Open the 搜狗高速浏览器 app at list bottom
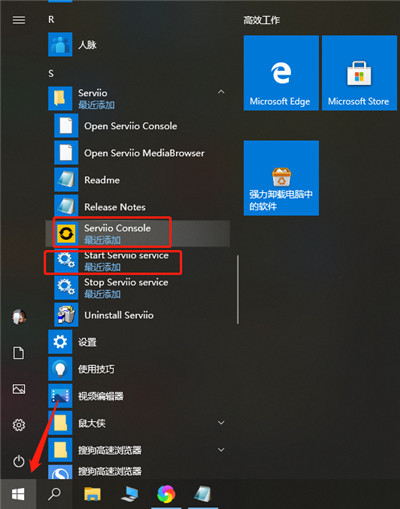Viewport: 400px width, 509px height. pos(137,471)
